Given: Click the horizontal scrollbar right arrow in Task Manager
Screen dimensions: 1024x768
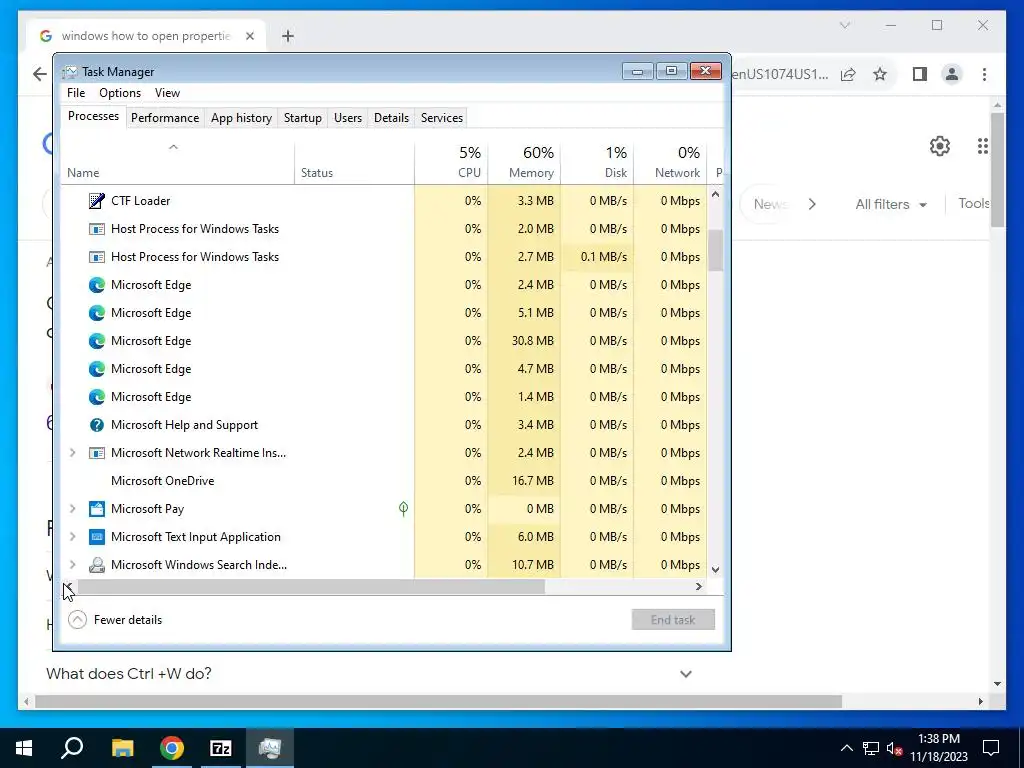Looking at the screenshot, I should (x=699, y=586).
